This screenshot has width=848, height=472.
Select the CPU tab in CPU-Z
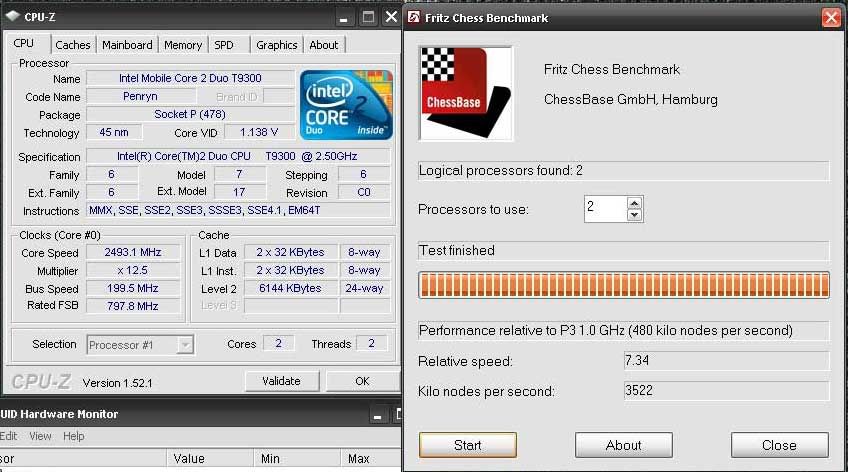(24, 43)
